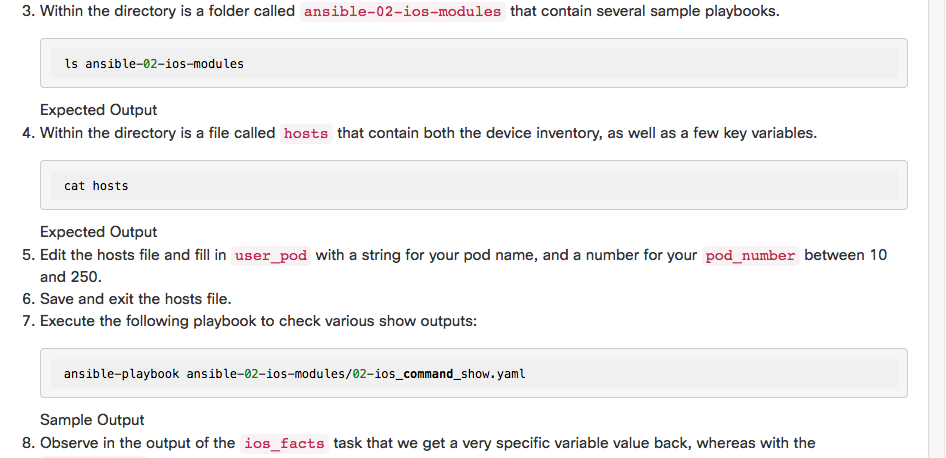Click the text 'Save and exit the hosts file.'

pyautogui.click(x=136, y=299)
